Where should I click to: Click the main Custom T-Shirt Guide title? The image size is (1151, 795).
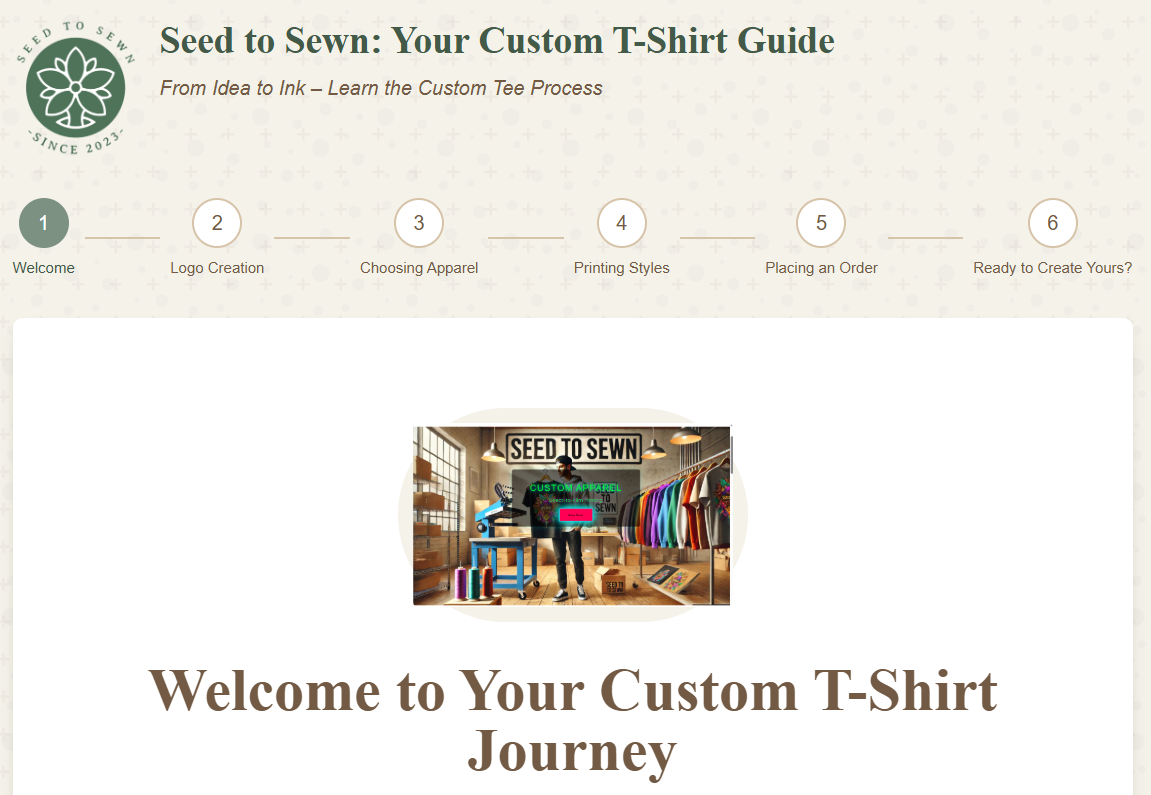(x=497, y=40)
